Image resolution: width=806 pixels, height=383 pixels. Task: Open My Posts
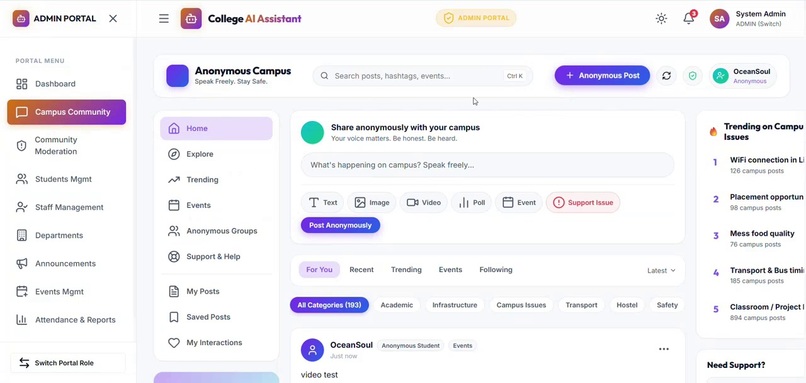pyautogui.click(x=216, y=291)
